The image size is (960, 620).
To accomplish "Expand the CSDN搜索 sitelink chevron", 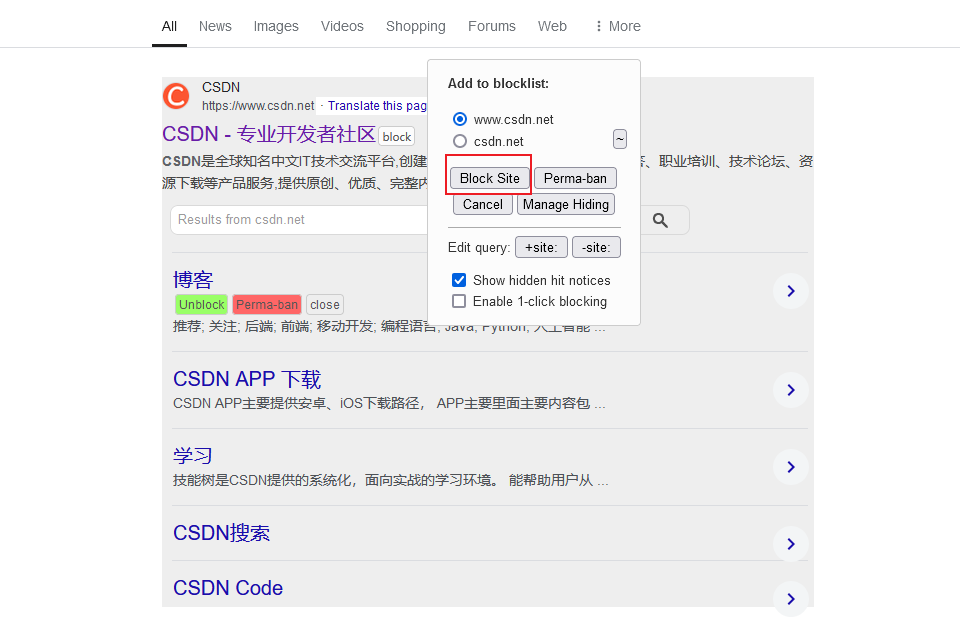I will coord(790,544).
